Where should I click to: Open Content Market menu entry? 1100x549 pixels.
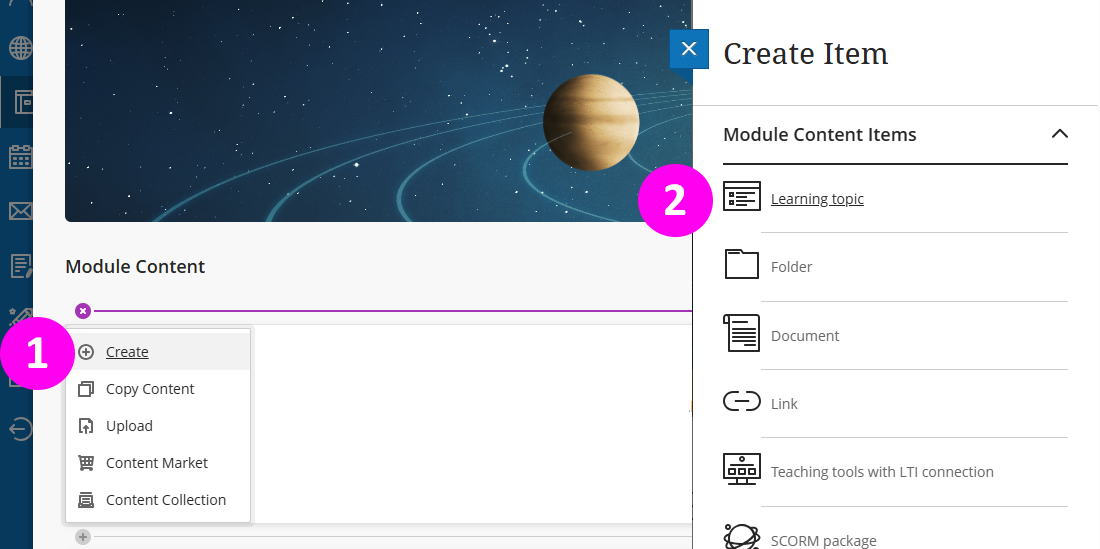point(159,463)
